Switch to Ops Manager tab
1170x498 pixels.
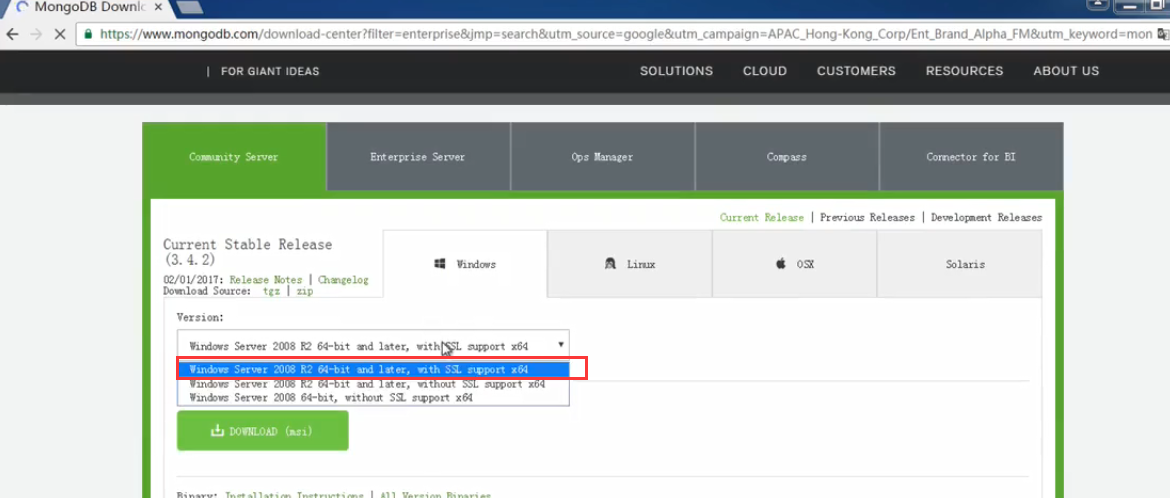pos(602,157)
